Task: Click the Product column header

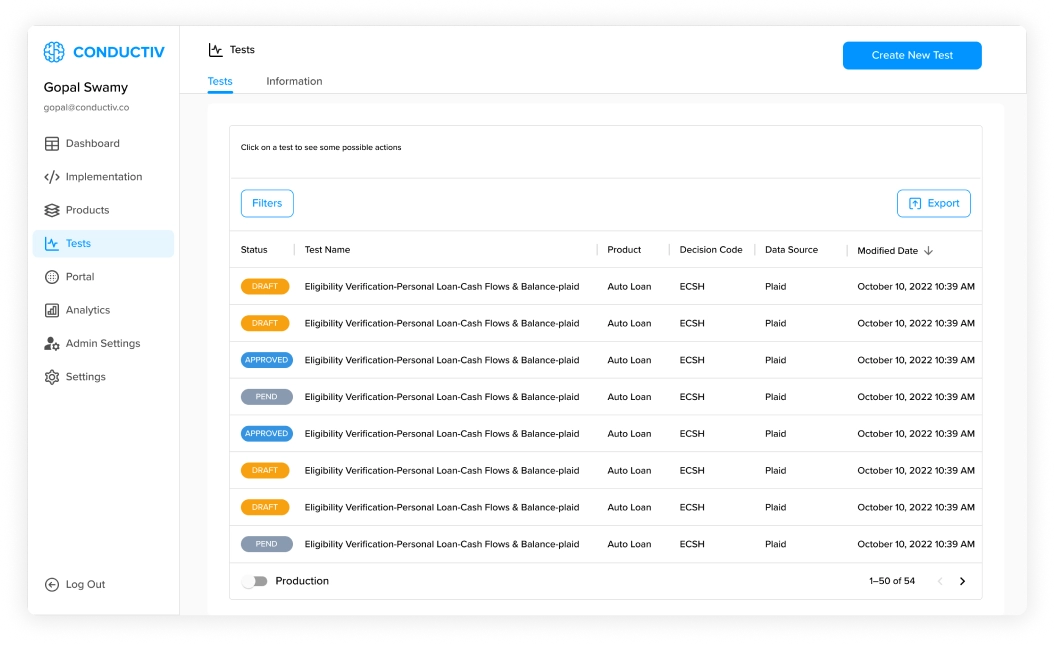Action: pos(624,250)
